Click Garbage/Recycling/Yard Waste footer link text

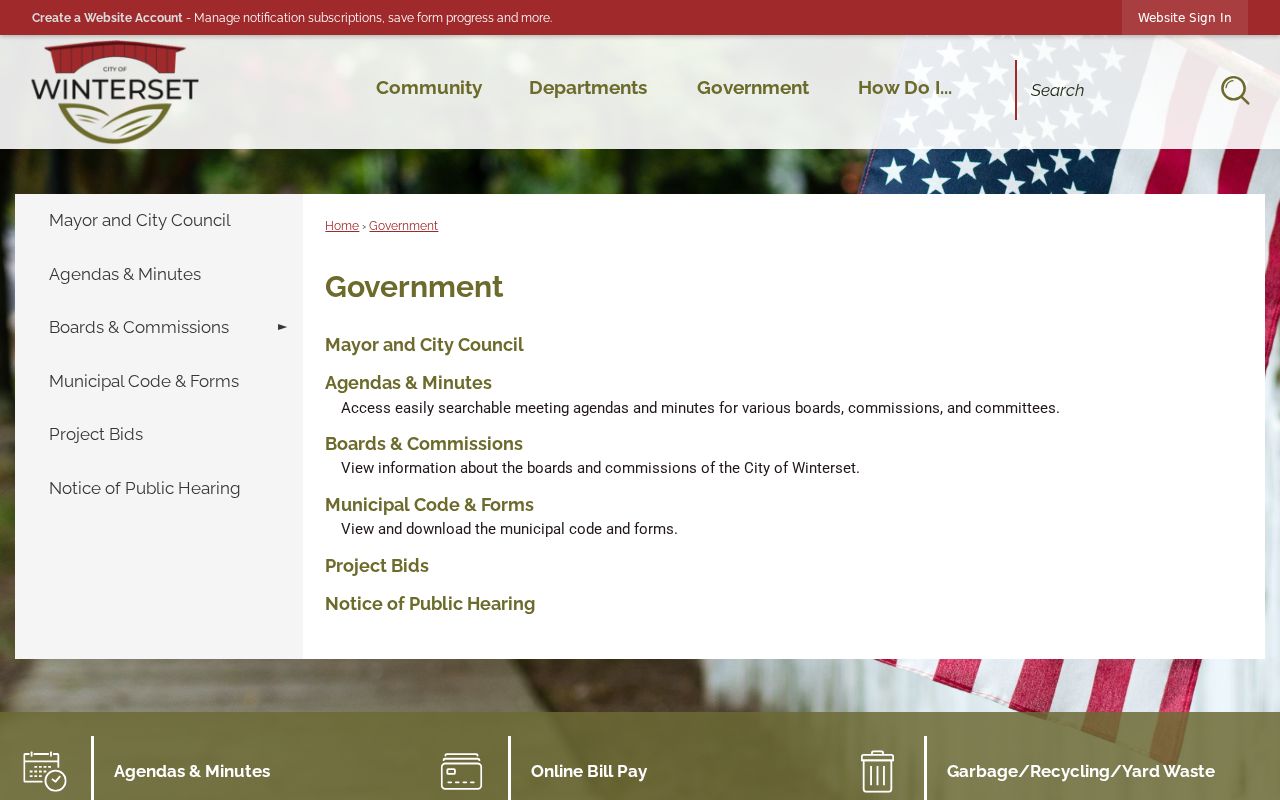1081,771
